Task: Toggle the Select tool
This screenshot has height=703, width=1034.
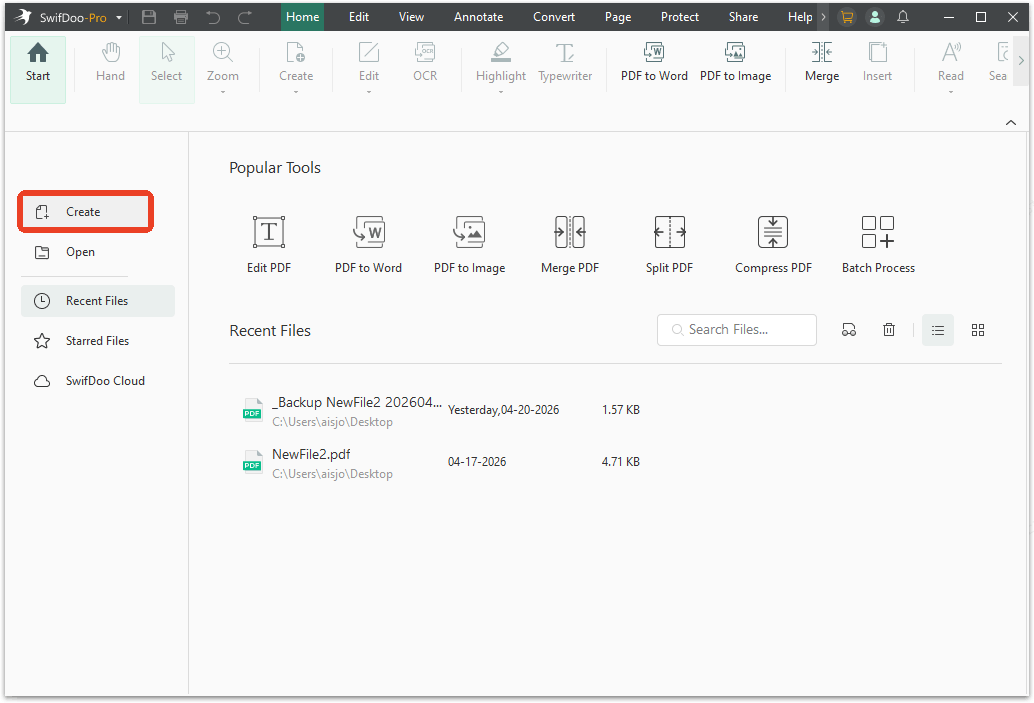Action: click(166, 65)
